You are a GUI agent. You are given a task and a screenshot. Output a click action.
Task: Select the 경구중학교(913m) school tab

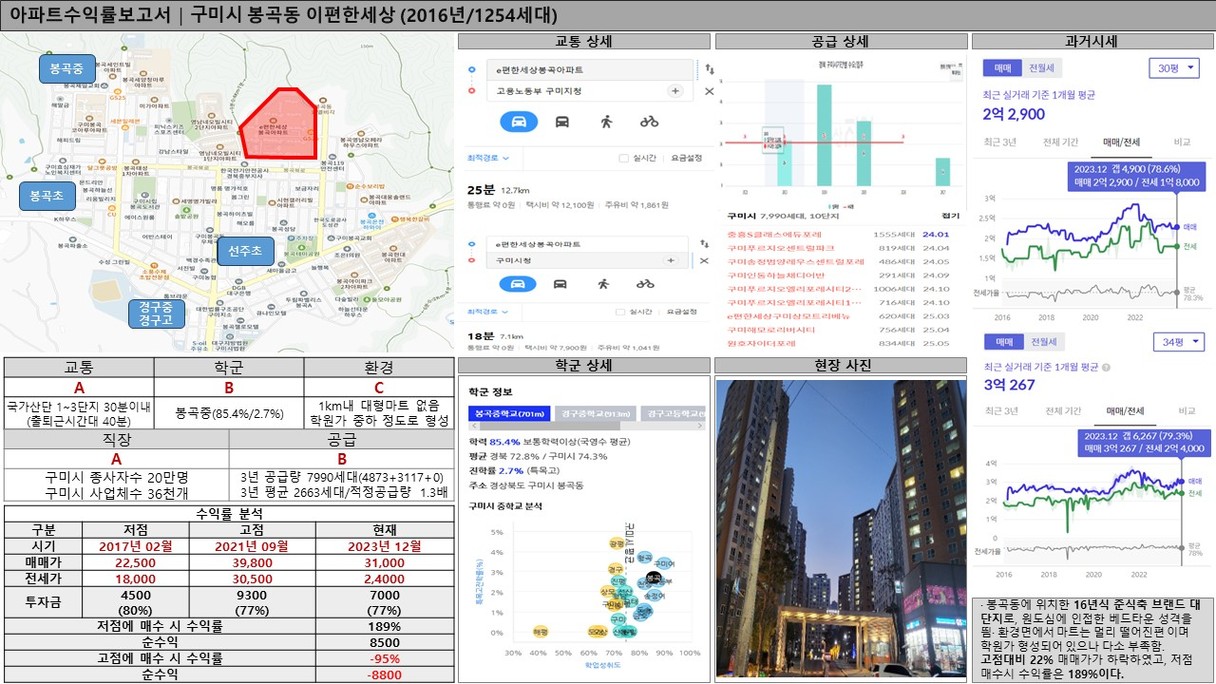(x=593, y=414)
